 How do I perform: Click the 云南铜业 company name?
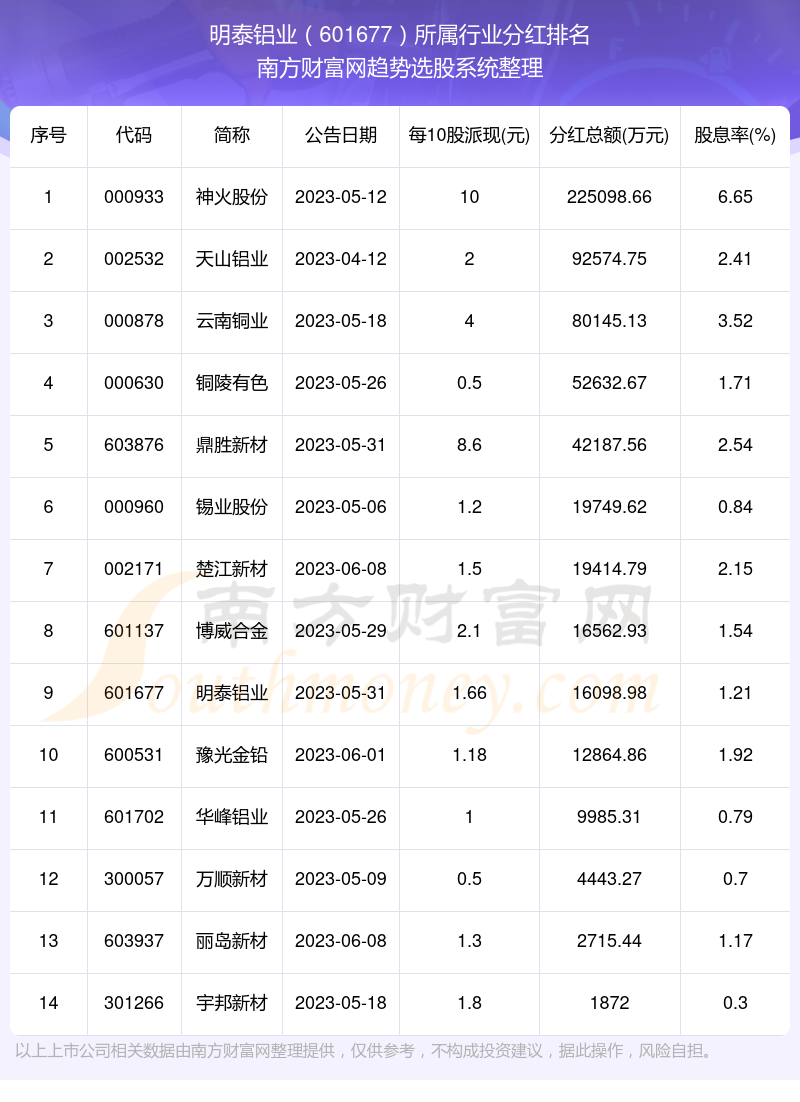[x=231, y=321]
